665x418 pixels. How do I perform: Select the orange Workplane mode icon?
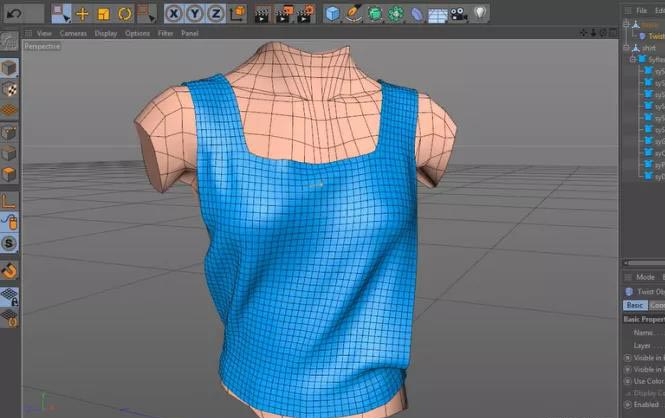[x=9, y=110]
